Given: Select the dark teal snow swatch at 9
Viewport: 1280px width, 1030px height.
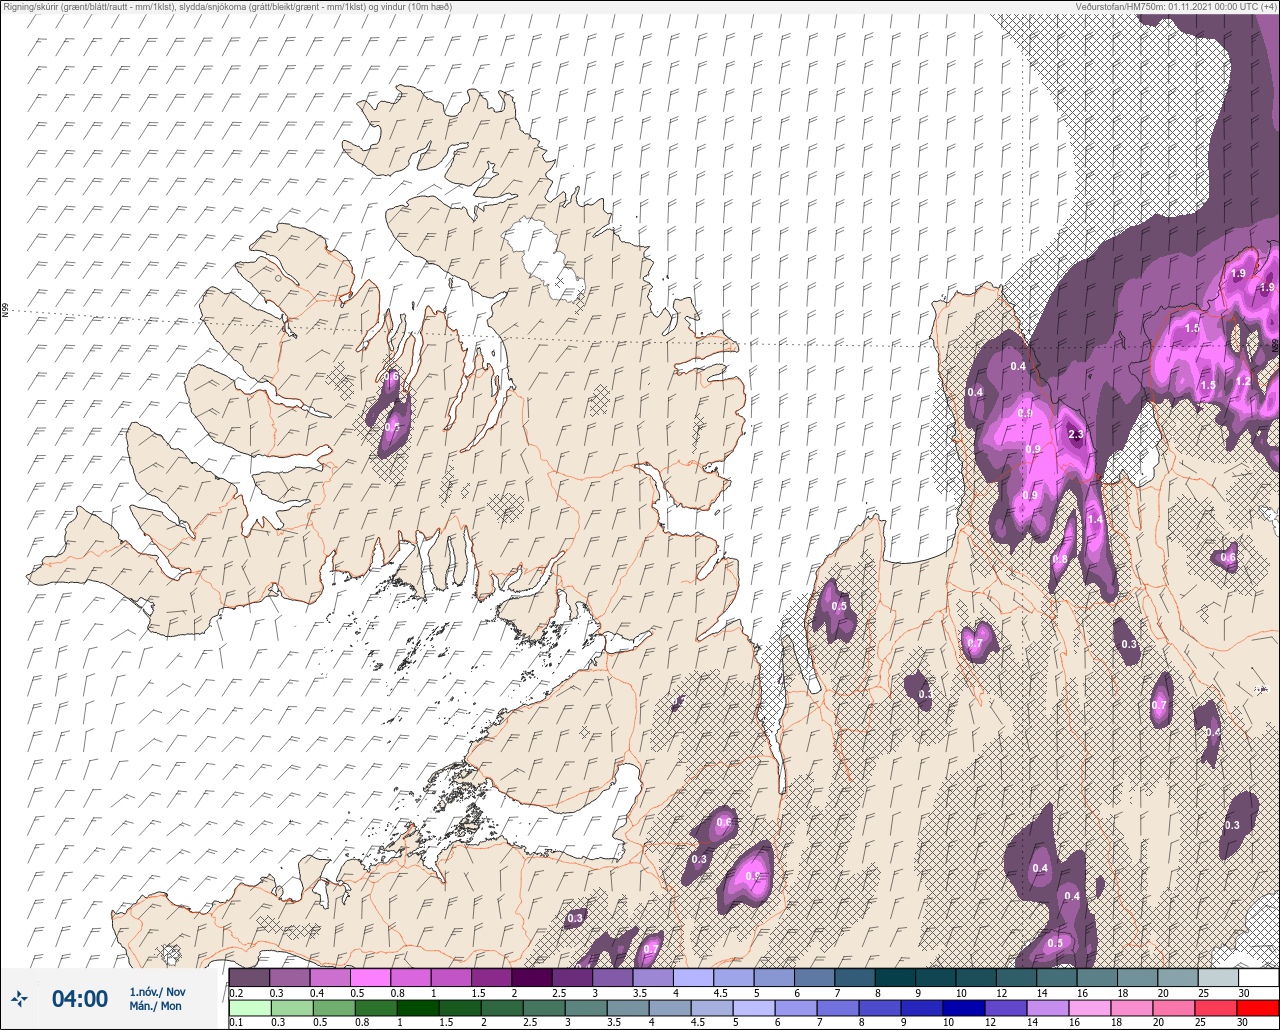Looking at the screenshot, I should [x=935, y=977].
